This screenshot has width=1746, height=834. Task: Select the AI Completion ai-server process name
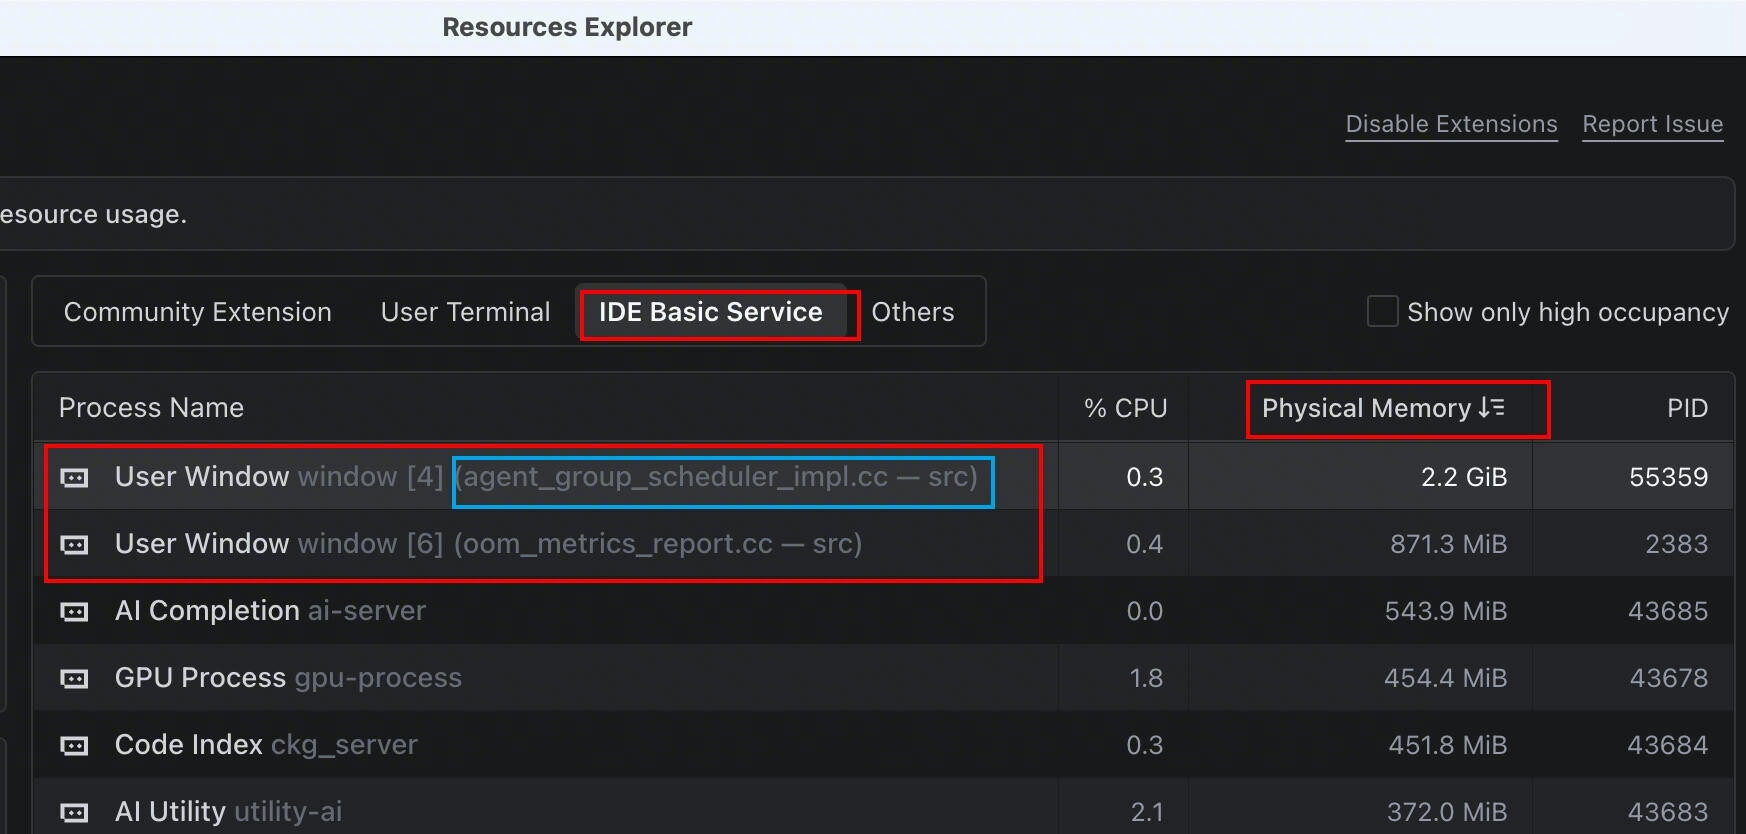click(270, 611)
